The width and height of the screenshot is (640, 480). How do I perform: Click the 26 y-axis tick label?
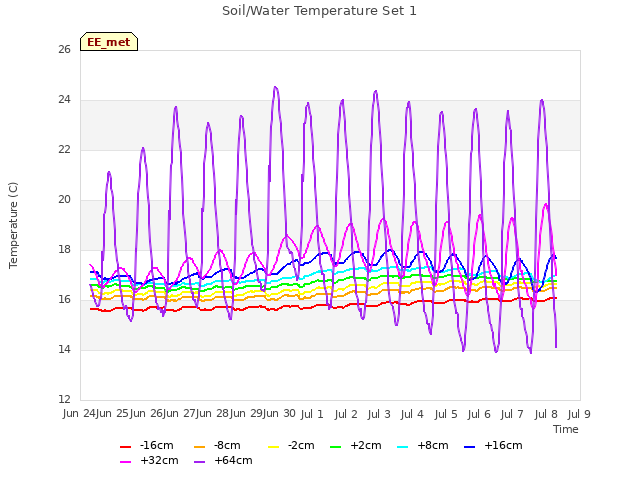point(64,49)
